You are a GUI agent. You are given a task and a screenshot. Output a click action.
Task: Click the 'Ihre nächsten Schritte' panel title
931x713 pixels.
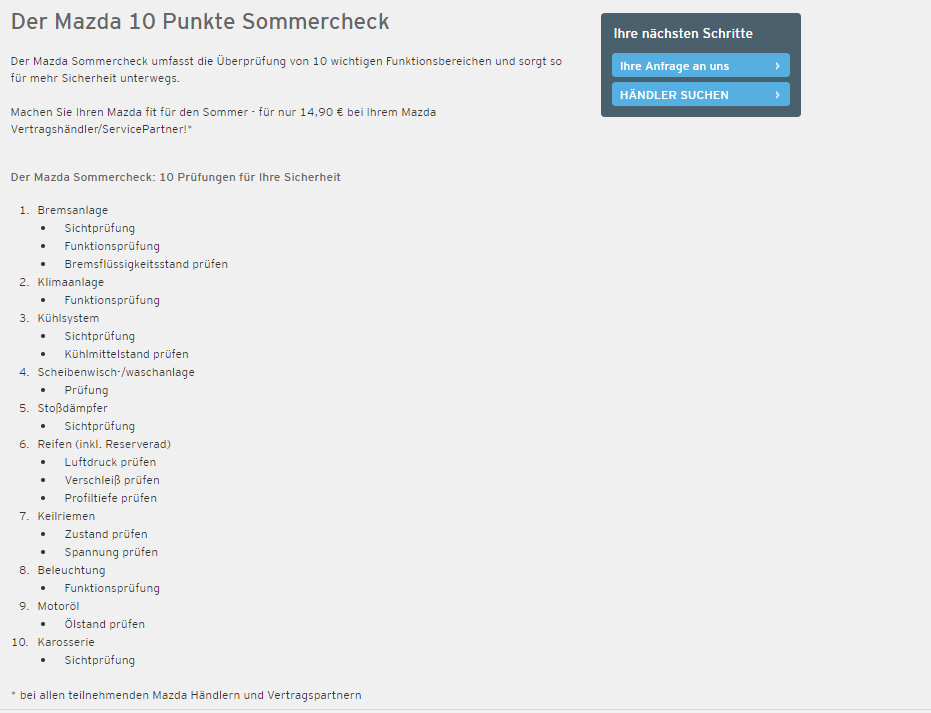(683, 33)
